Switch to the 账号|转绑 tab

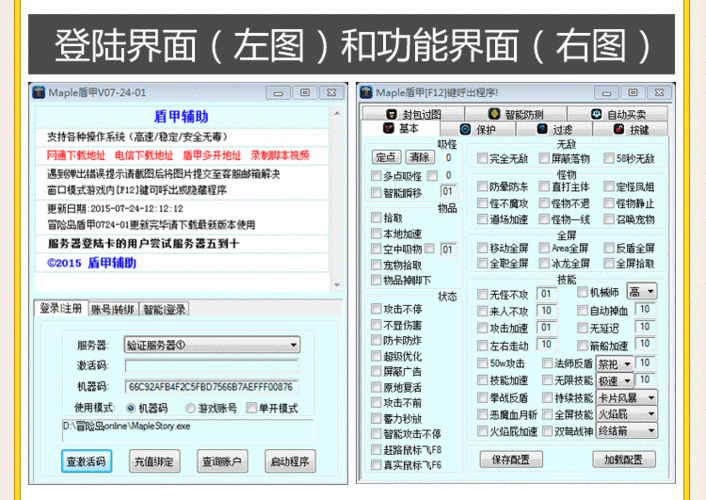click(113, 309)
